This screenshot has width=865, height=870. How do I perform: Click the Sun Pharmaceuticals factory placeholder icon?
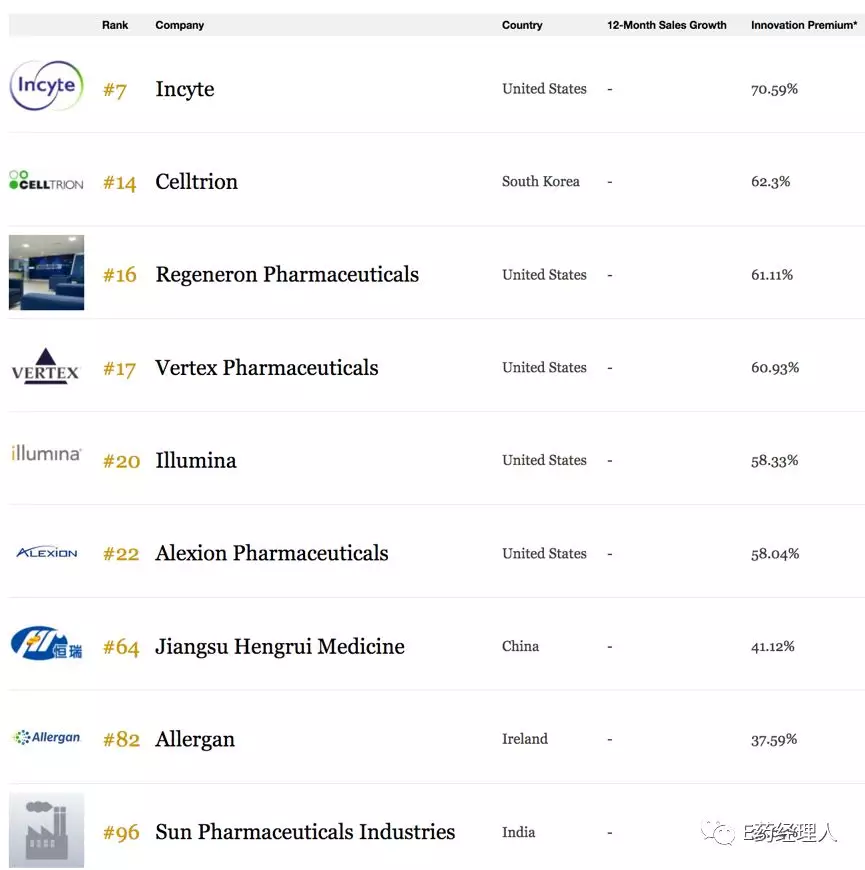click(x=46, y=830)
